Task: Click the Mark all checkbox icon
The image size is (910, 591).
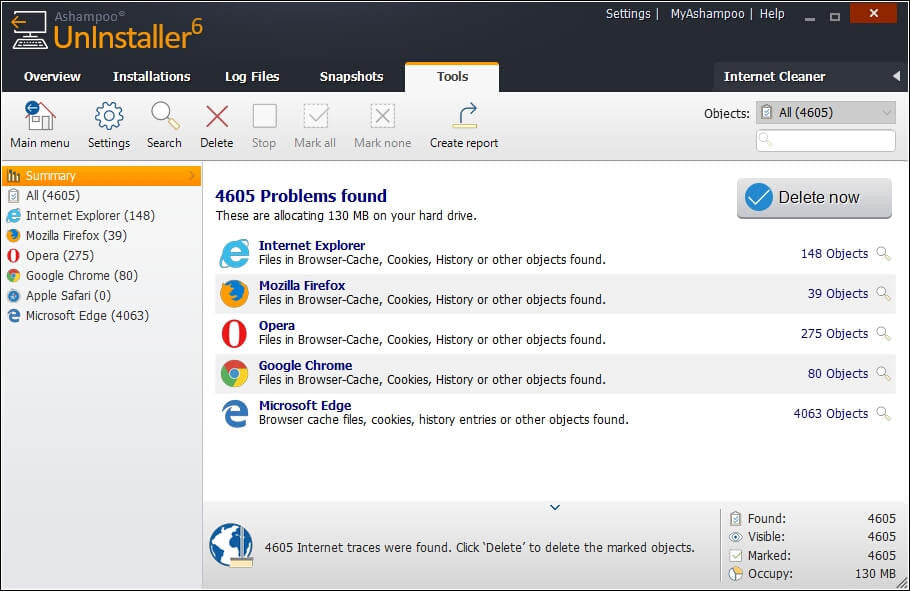Action: point(315,117)
